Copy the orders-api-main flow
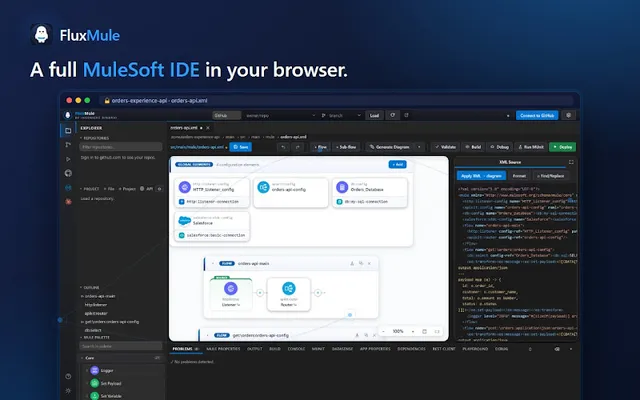Screen dimensions: 640x400 tap(361, 264)
